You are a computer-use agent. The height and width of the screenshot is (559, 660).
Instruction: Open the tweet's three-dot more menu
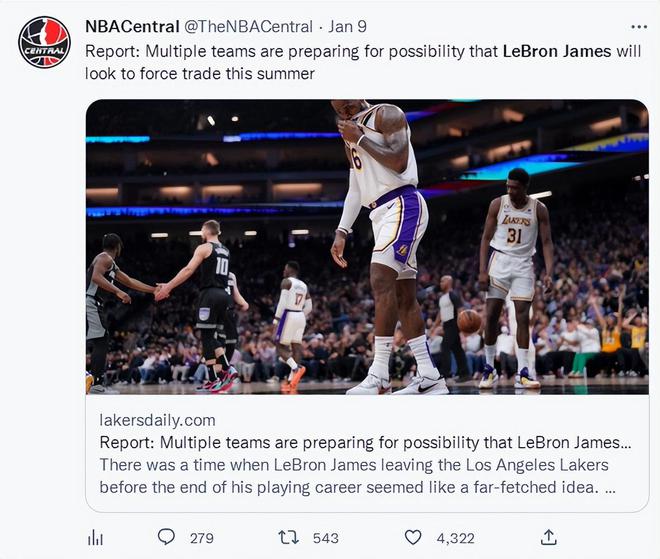[x=639, y=27]
